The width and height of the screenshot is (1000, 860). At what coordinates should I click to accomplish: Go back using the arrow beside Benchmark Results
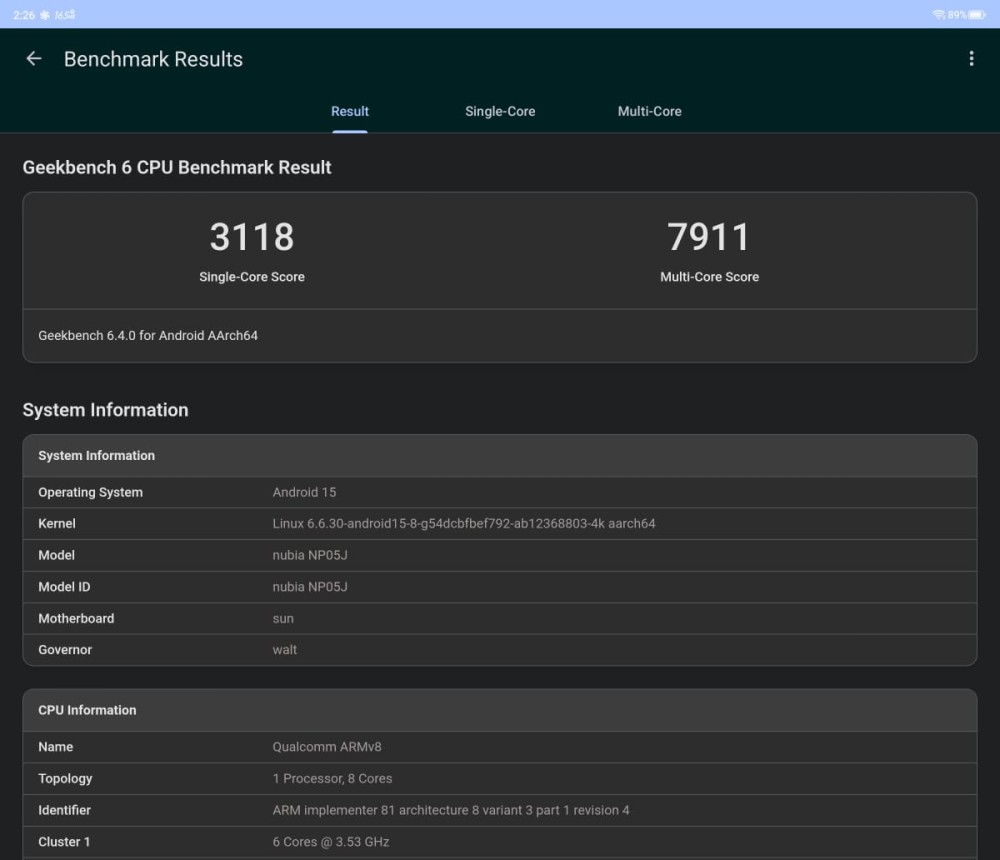34,59
